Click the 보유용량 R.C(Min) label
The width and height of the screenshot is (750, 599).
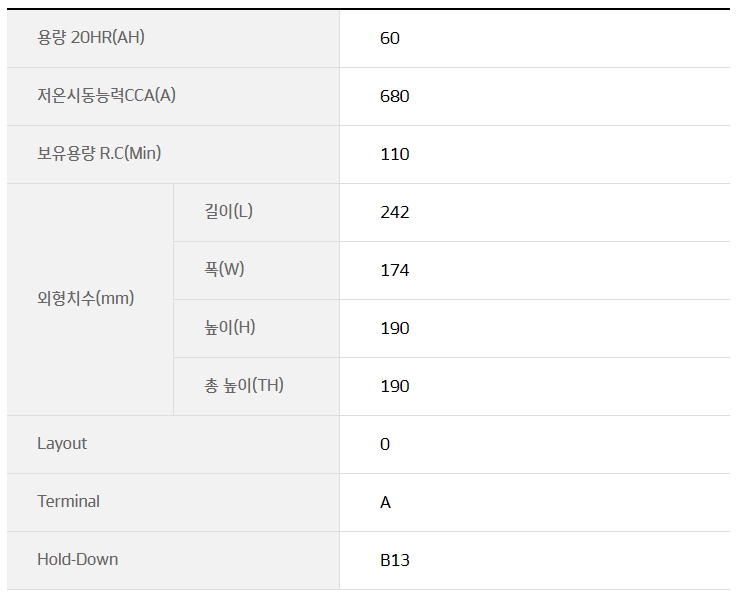pyautogui.click(x=99, y=154)
